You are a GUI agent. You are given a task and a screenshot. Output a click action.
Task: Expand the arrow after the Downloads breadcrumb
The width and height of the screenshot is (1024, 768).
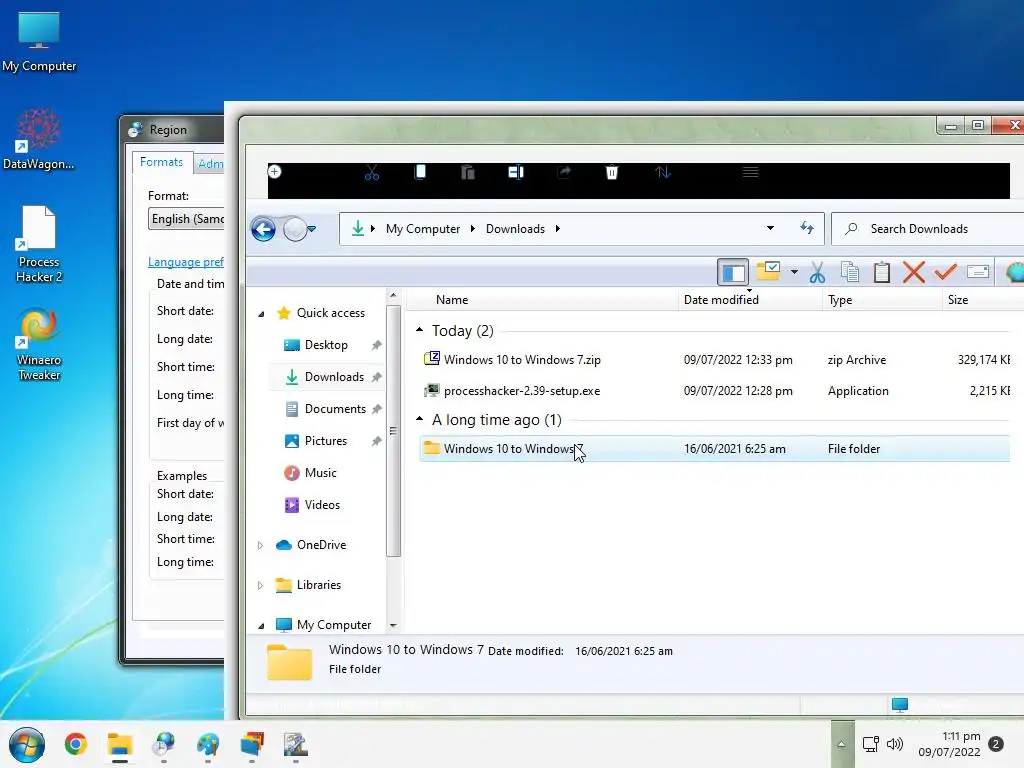tap(558, 229)
